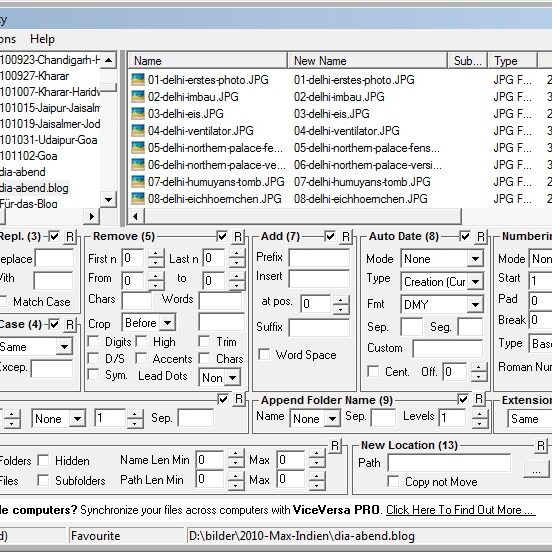Select 101102-Goa folder in tree
The width and height of the screenshot is (552, 552).
point(29,156)
